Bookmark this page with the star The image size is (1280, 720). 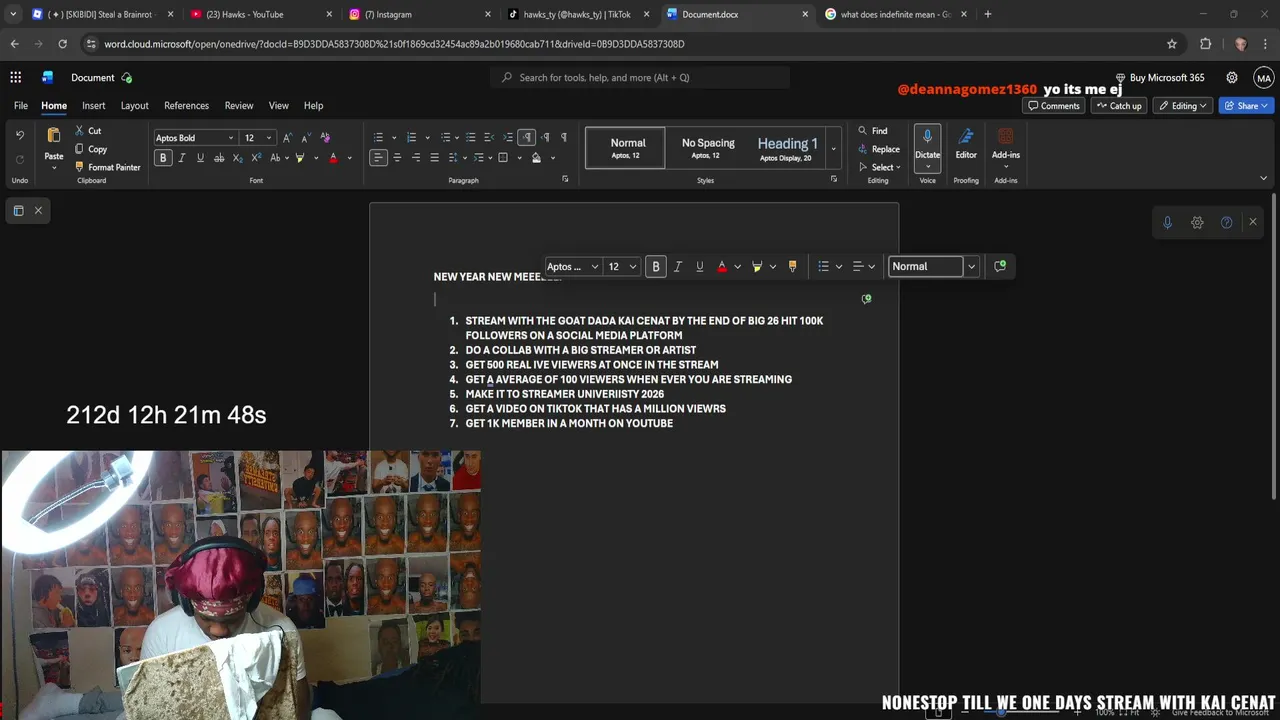[1172, 44]
